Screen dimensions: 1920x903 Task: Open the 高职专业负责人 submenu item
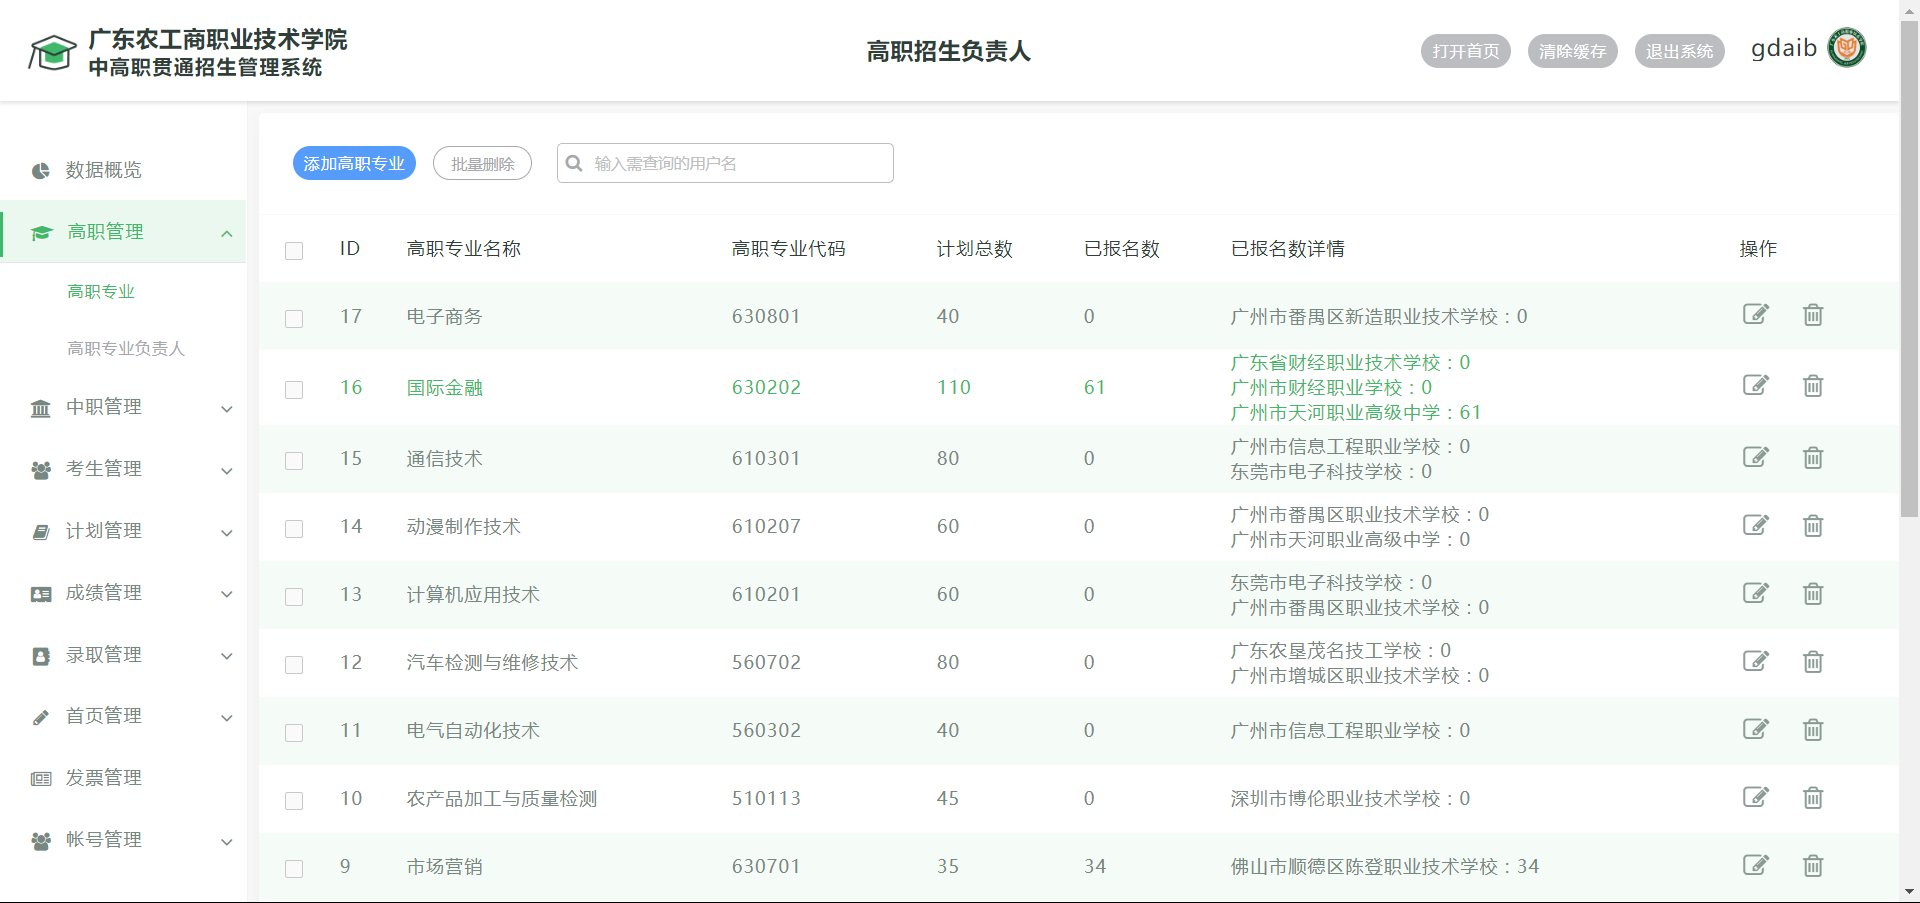pos(126,348)
